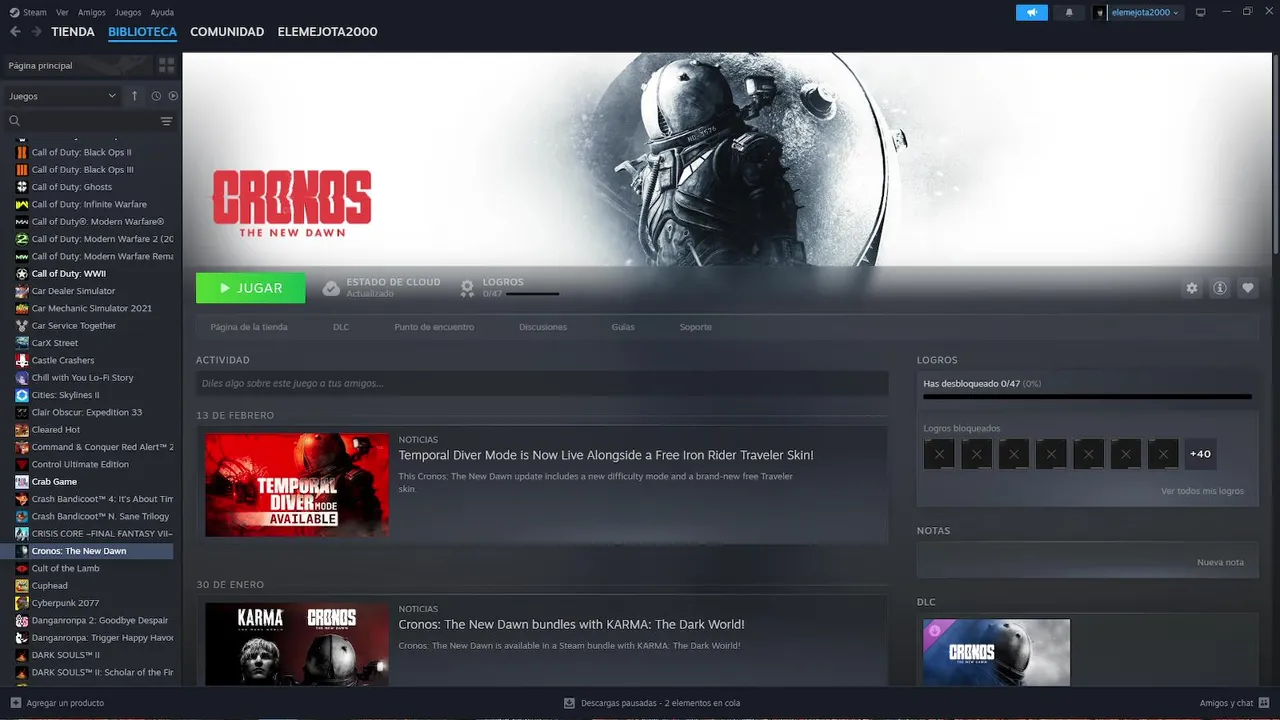Open the announcements megaphone button
Screen dimensions: 1280x720
pos(1031,12)
